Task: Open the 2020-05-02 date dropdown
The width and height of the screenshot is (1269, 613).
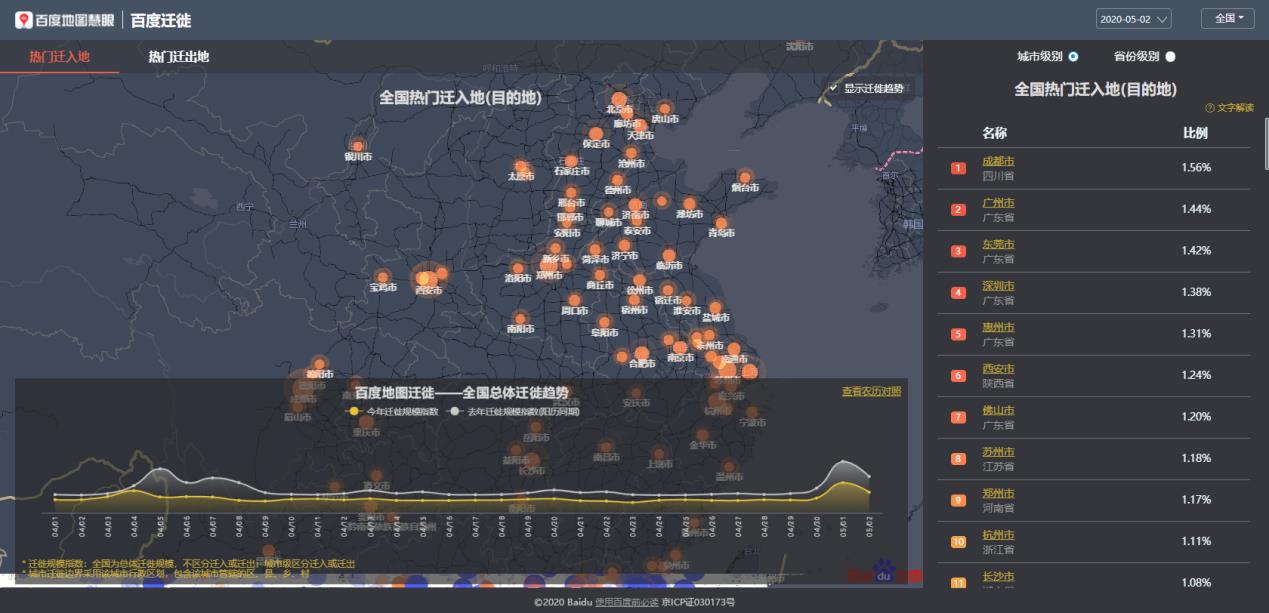Action: pyautogui.click(x=1134, y=19)
